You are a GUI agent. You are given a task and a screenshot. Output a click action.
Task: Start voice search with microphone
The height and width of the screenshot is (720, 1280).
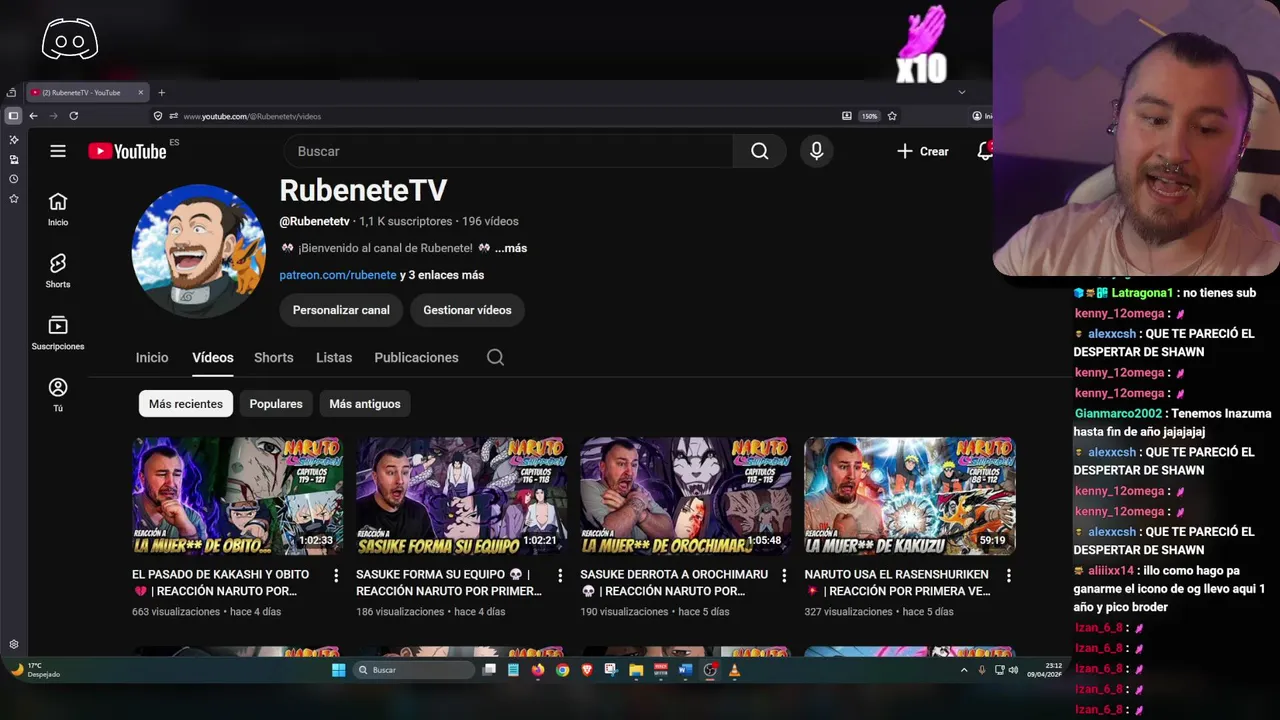[x=817, y=151]
